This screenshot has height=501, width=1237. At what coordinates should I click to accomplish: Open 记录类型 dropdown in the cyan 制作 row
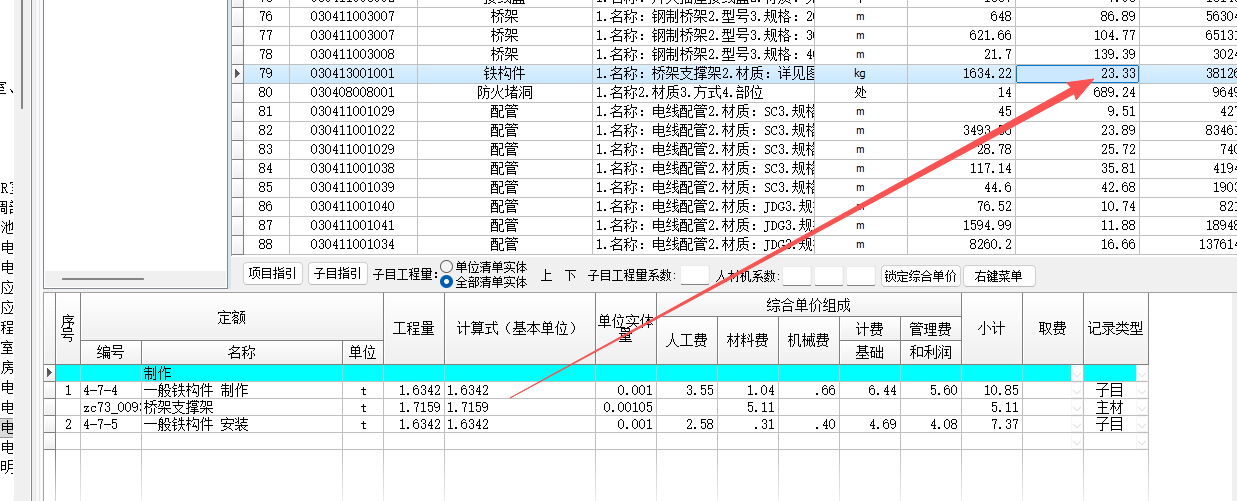click(x=1141, y=373)
